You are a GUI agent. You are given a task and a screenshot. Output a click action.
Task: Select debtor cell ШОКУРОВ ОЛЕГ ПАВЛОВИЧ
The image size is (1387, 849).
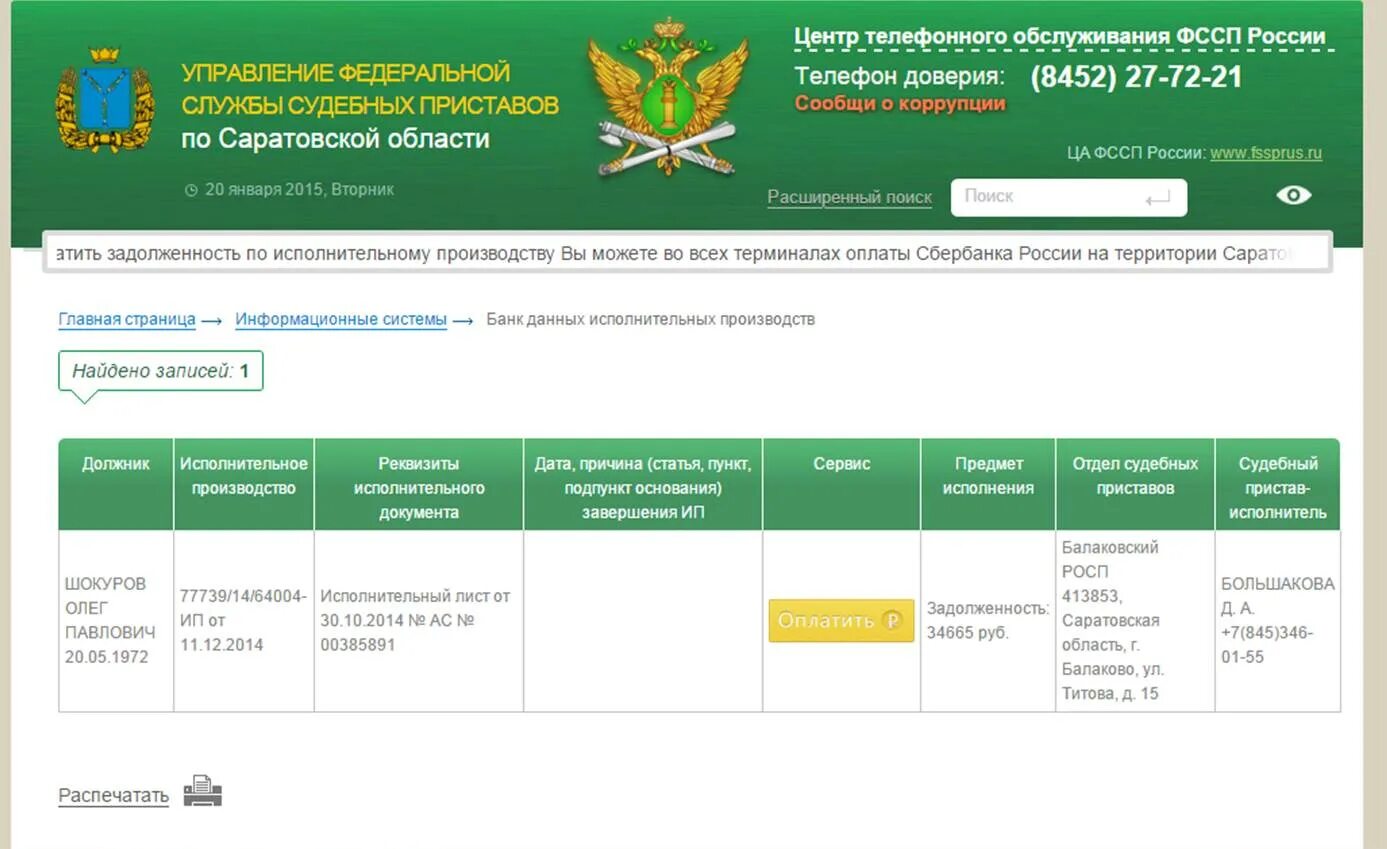(116, 621)
